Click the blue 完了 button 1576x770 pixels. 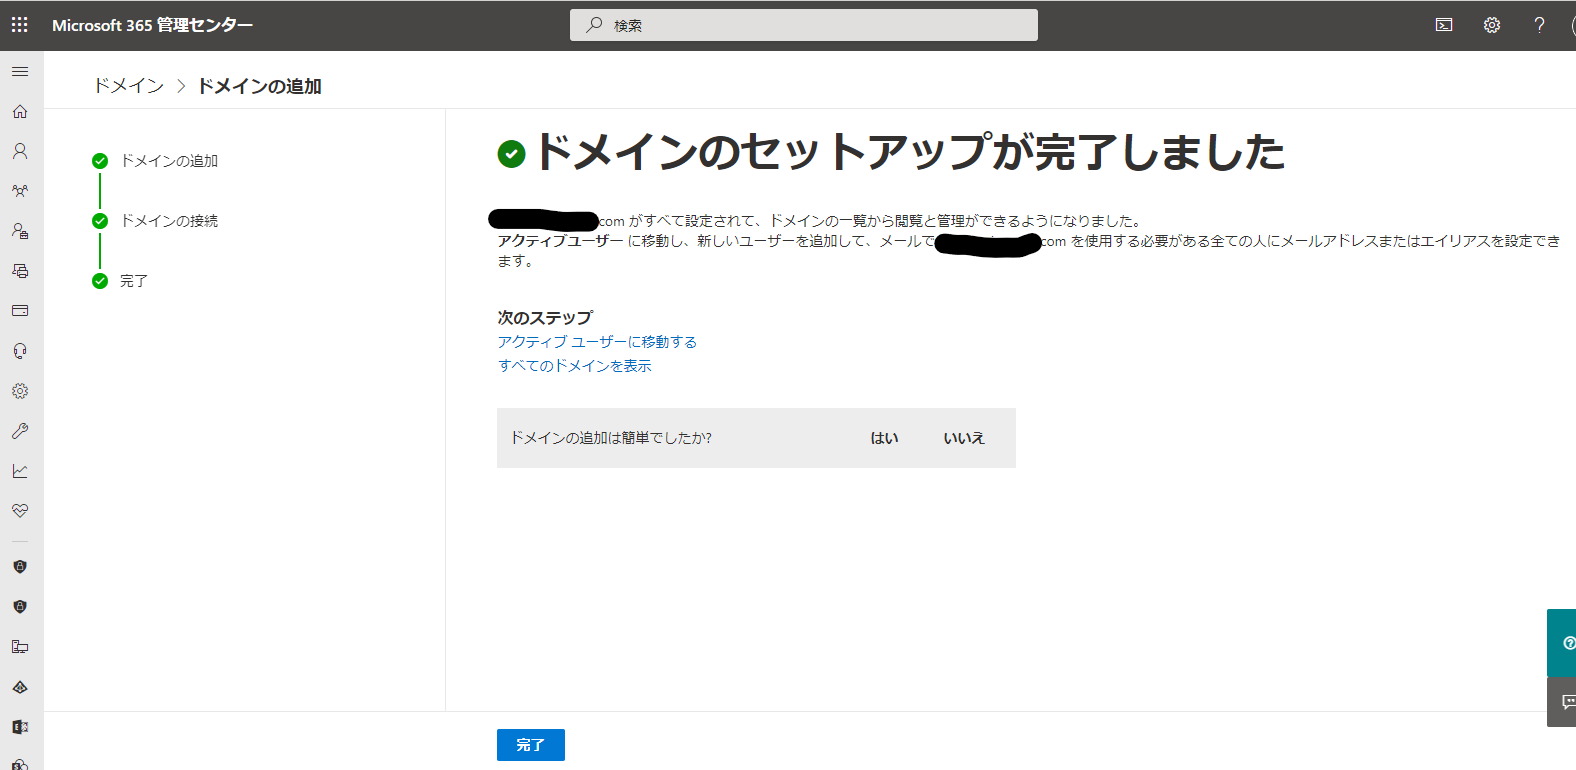point(531,745)
